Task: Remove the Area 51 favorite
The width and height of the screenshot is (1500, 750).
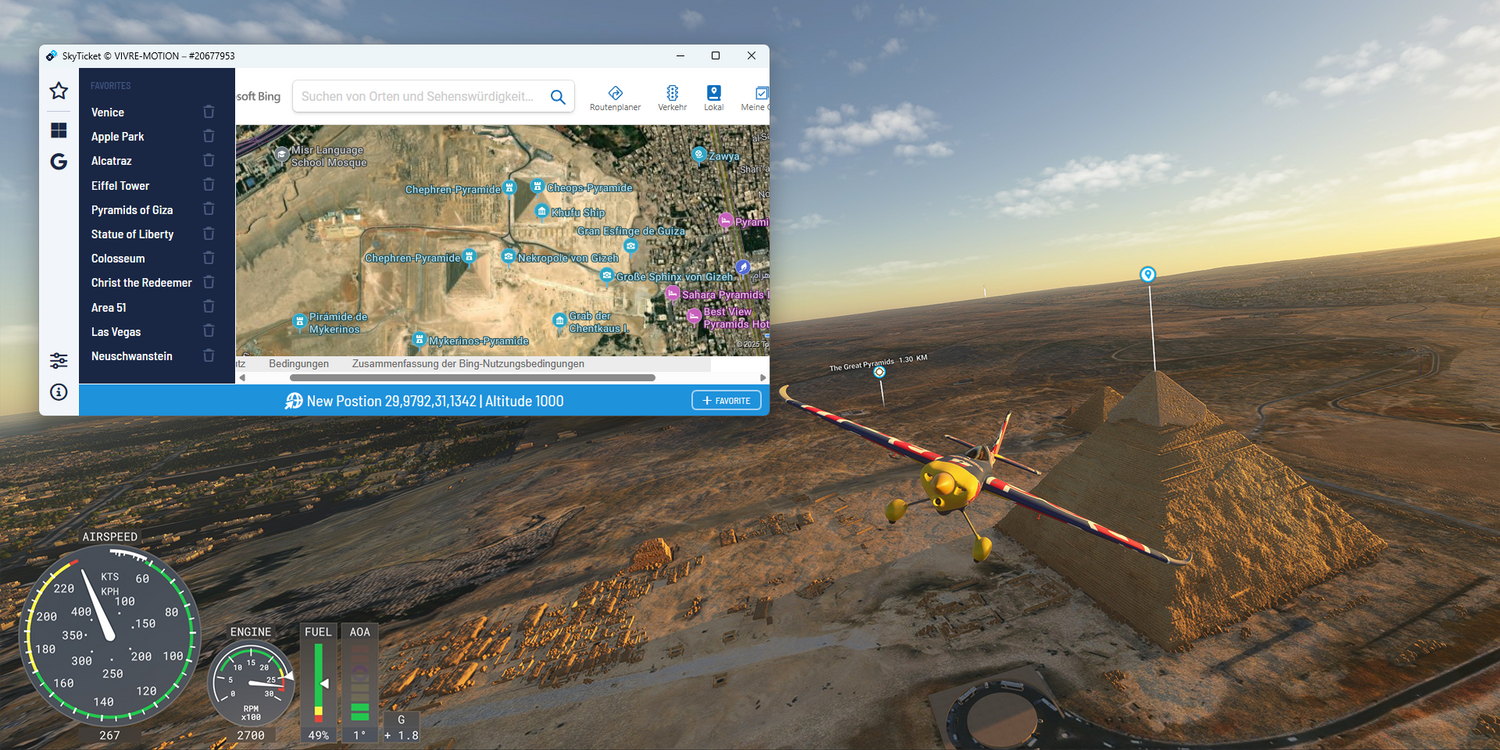Action: [x=208, y=307]
